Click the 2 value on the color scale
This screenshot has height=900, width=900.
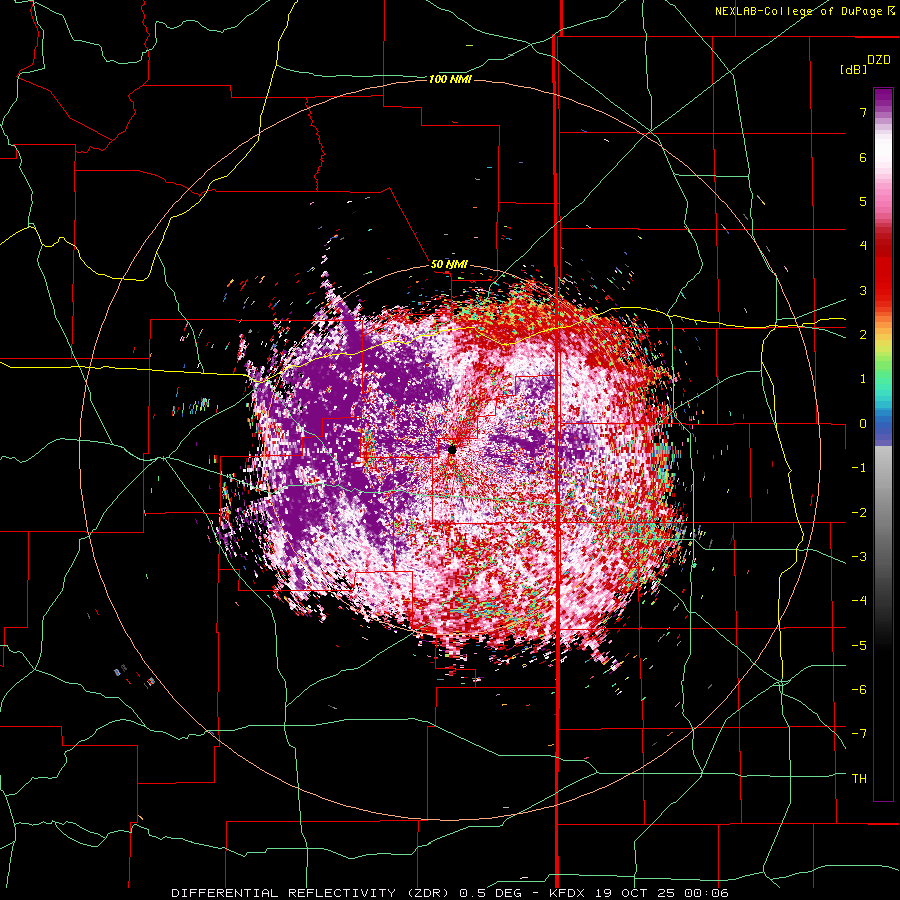tap(863, 335)
